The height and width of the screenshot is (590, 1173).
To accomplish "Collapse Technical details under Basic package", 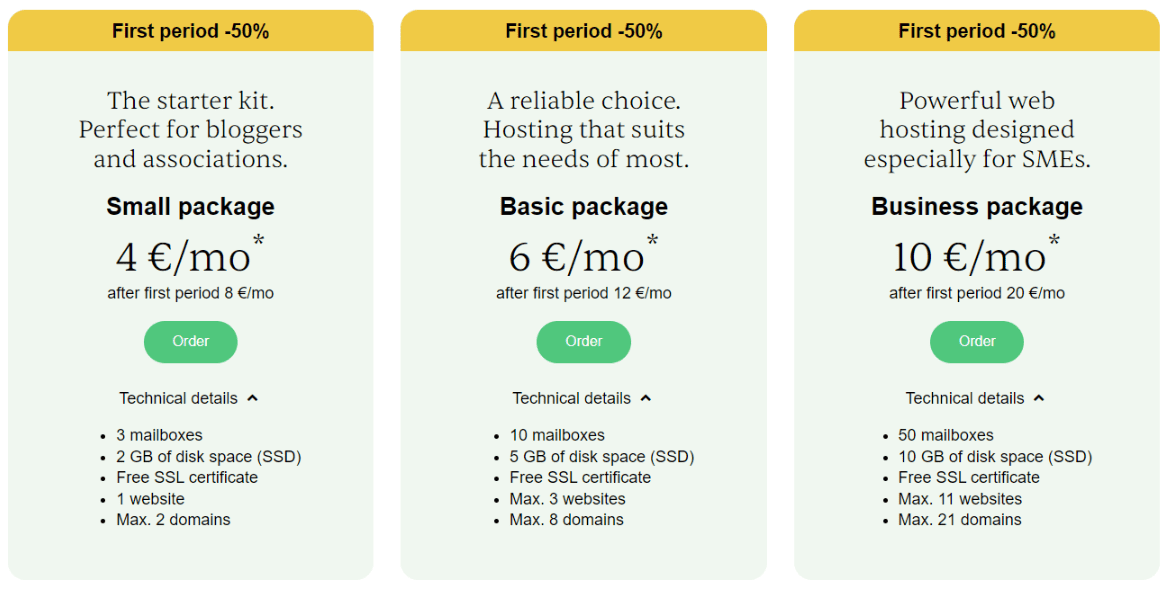I will pyautogui.click(x=582, y=399).
